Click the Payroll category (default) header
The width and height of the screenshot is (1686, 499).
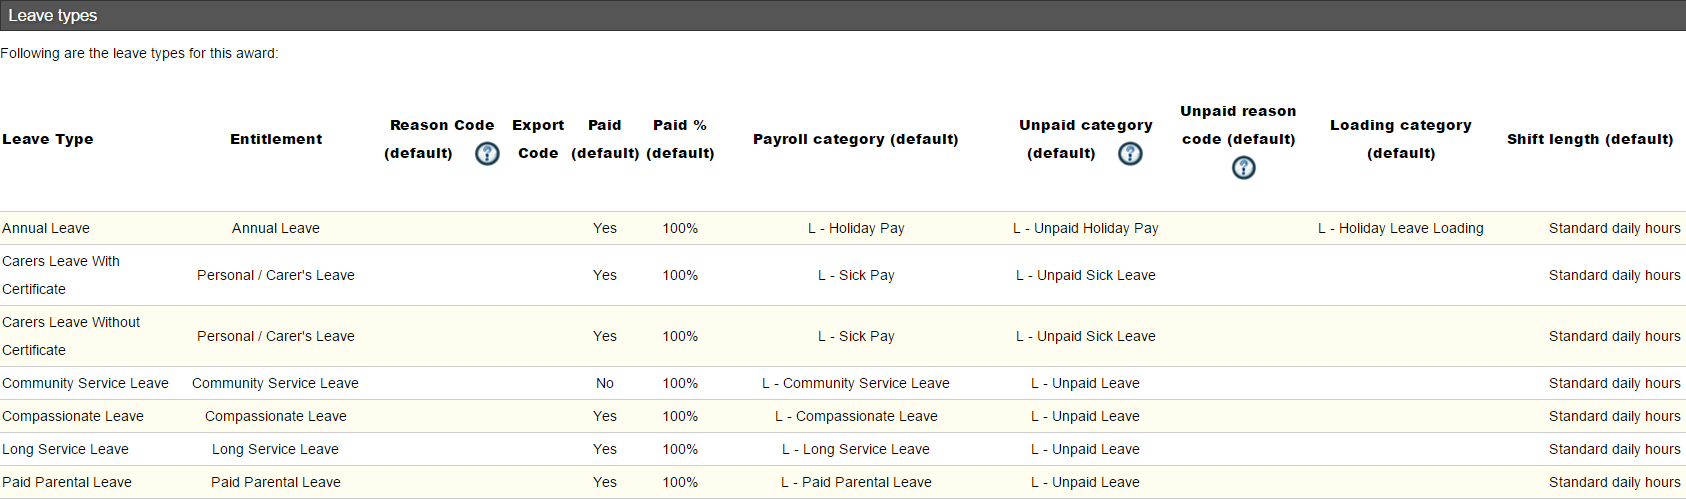(856, 139)
